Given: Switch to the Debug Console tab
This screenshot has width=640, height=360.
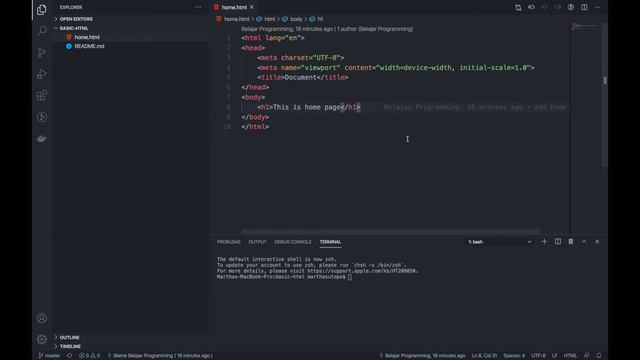Looking at the screenshot, I should (293, 242).
